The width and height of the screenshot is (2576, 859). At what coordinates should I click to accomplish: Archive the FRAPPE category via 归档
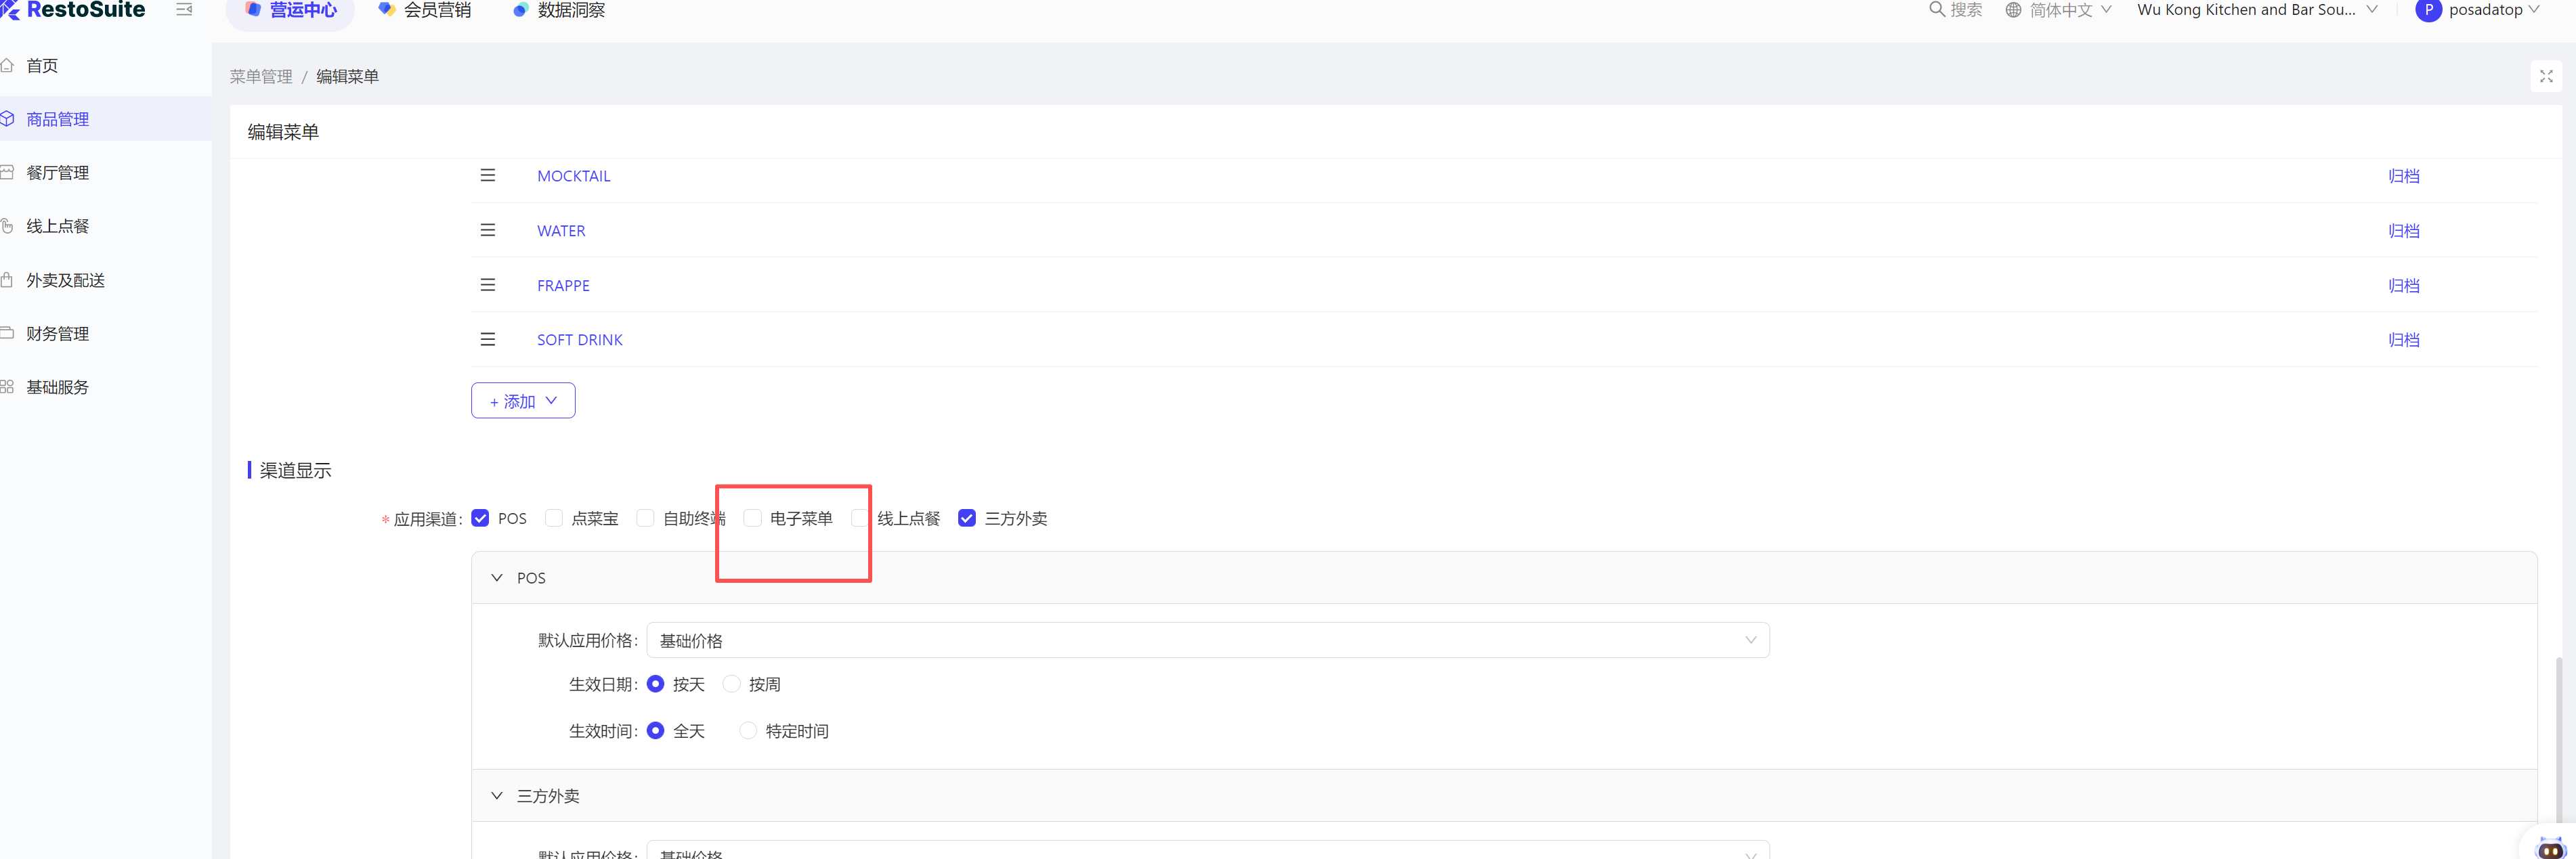click(x=2403, y=286)
